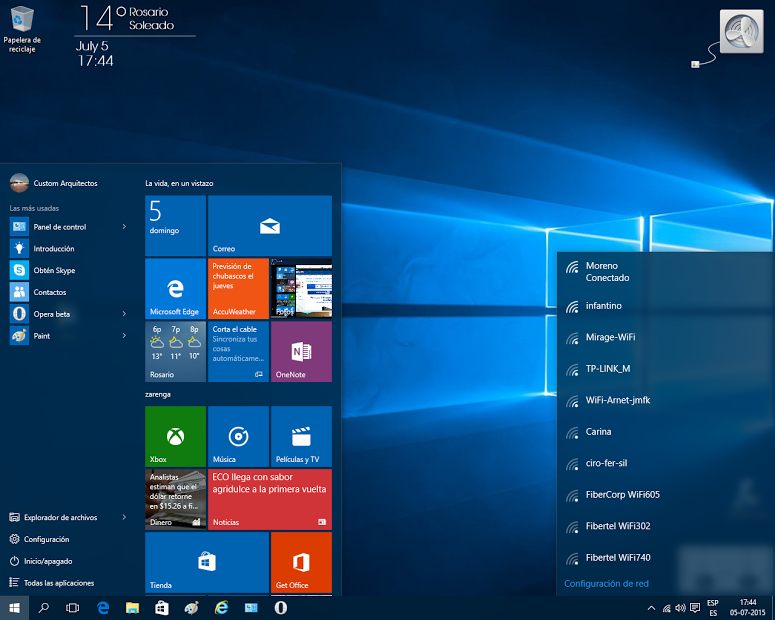Open the Películas y TV tile
Viewport: 775px width, 620px height.
301,436
